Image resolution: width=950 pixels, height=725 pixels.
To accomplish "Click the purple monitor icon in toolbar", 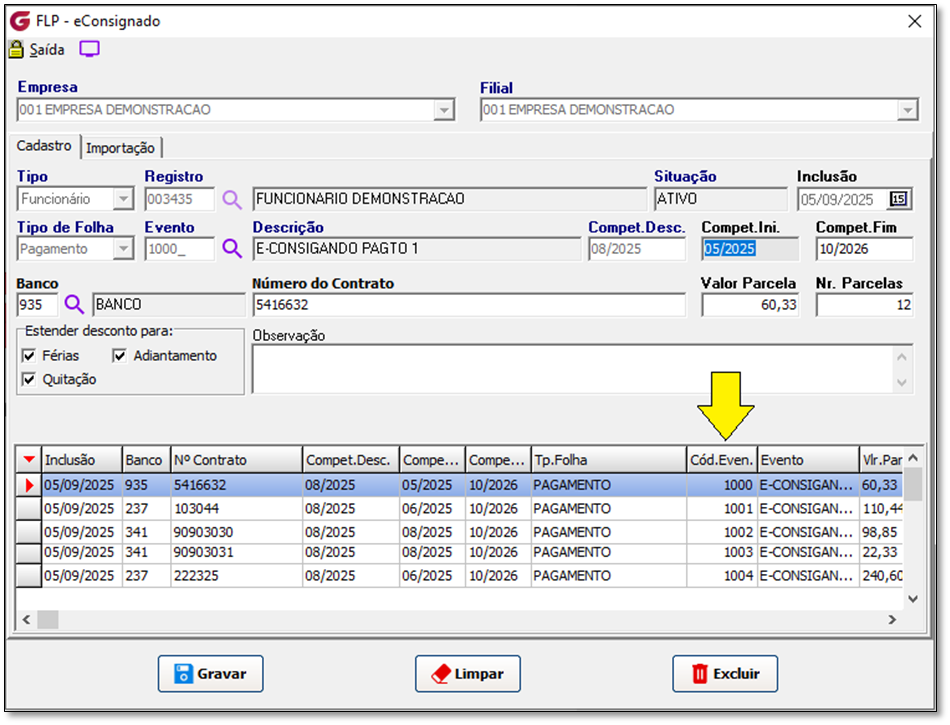I will 90,49.
